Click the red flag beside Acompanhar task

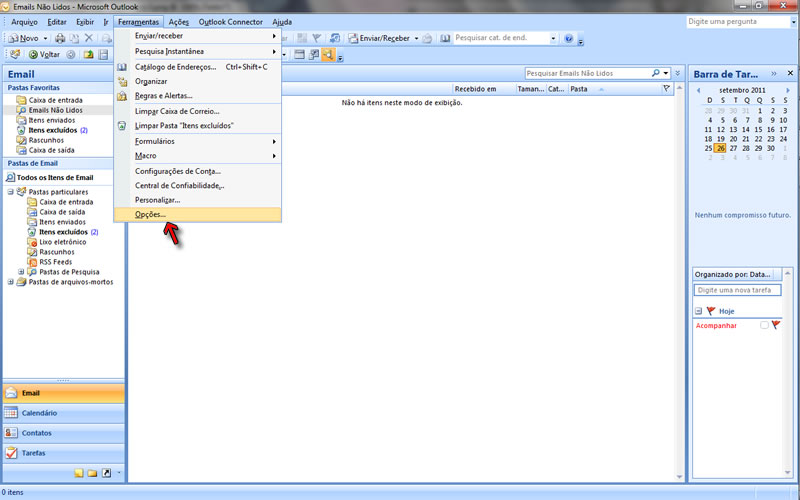(776, 324)
